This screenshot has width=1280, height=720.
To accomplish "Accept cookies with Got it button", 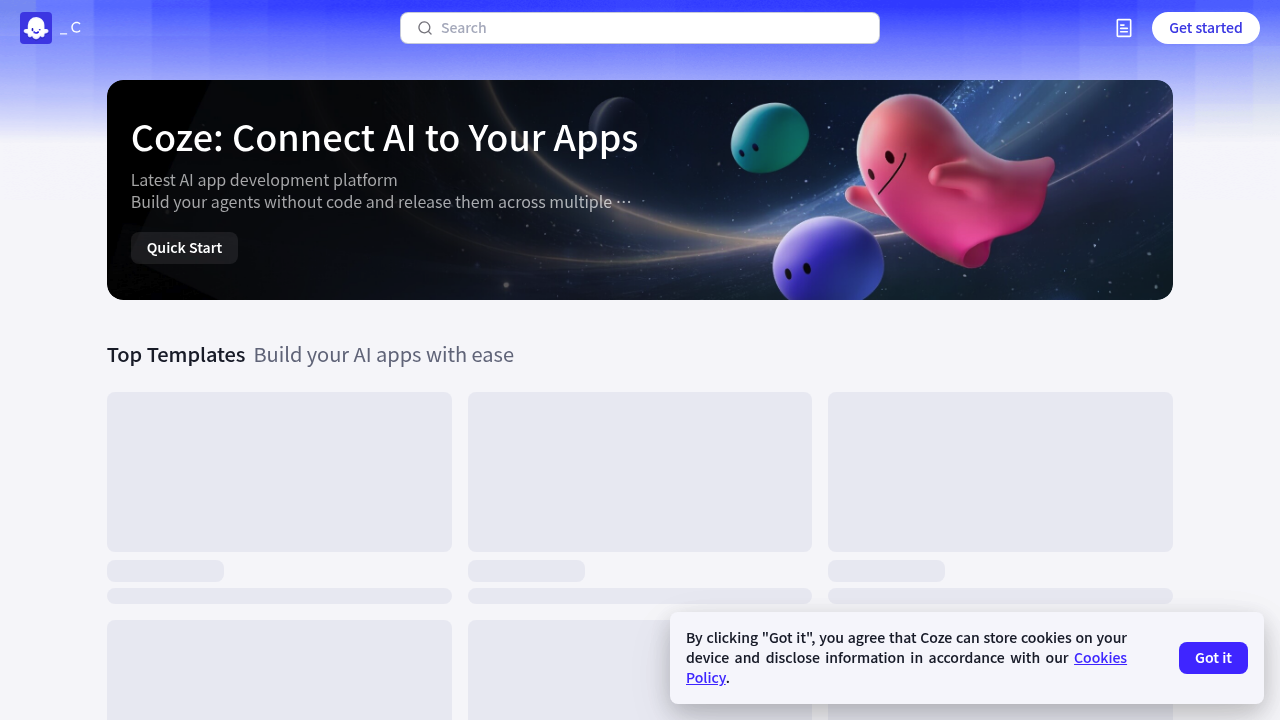I will tap(1213, 658).
